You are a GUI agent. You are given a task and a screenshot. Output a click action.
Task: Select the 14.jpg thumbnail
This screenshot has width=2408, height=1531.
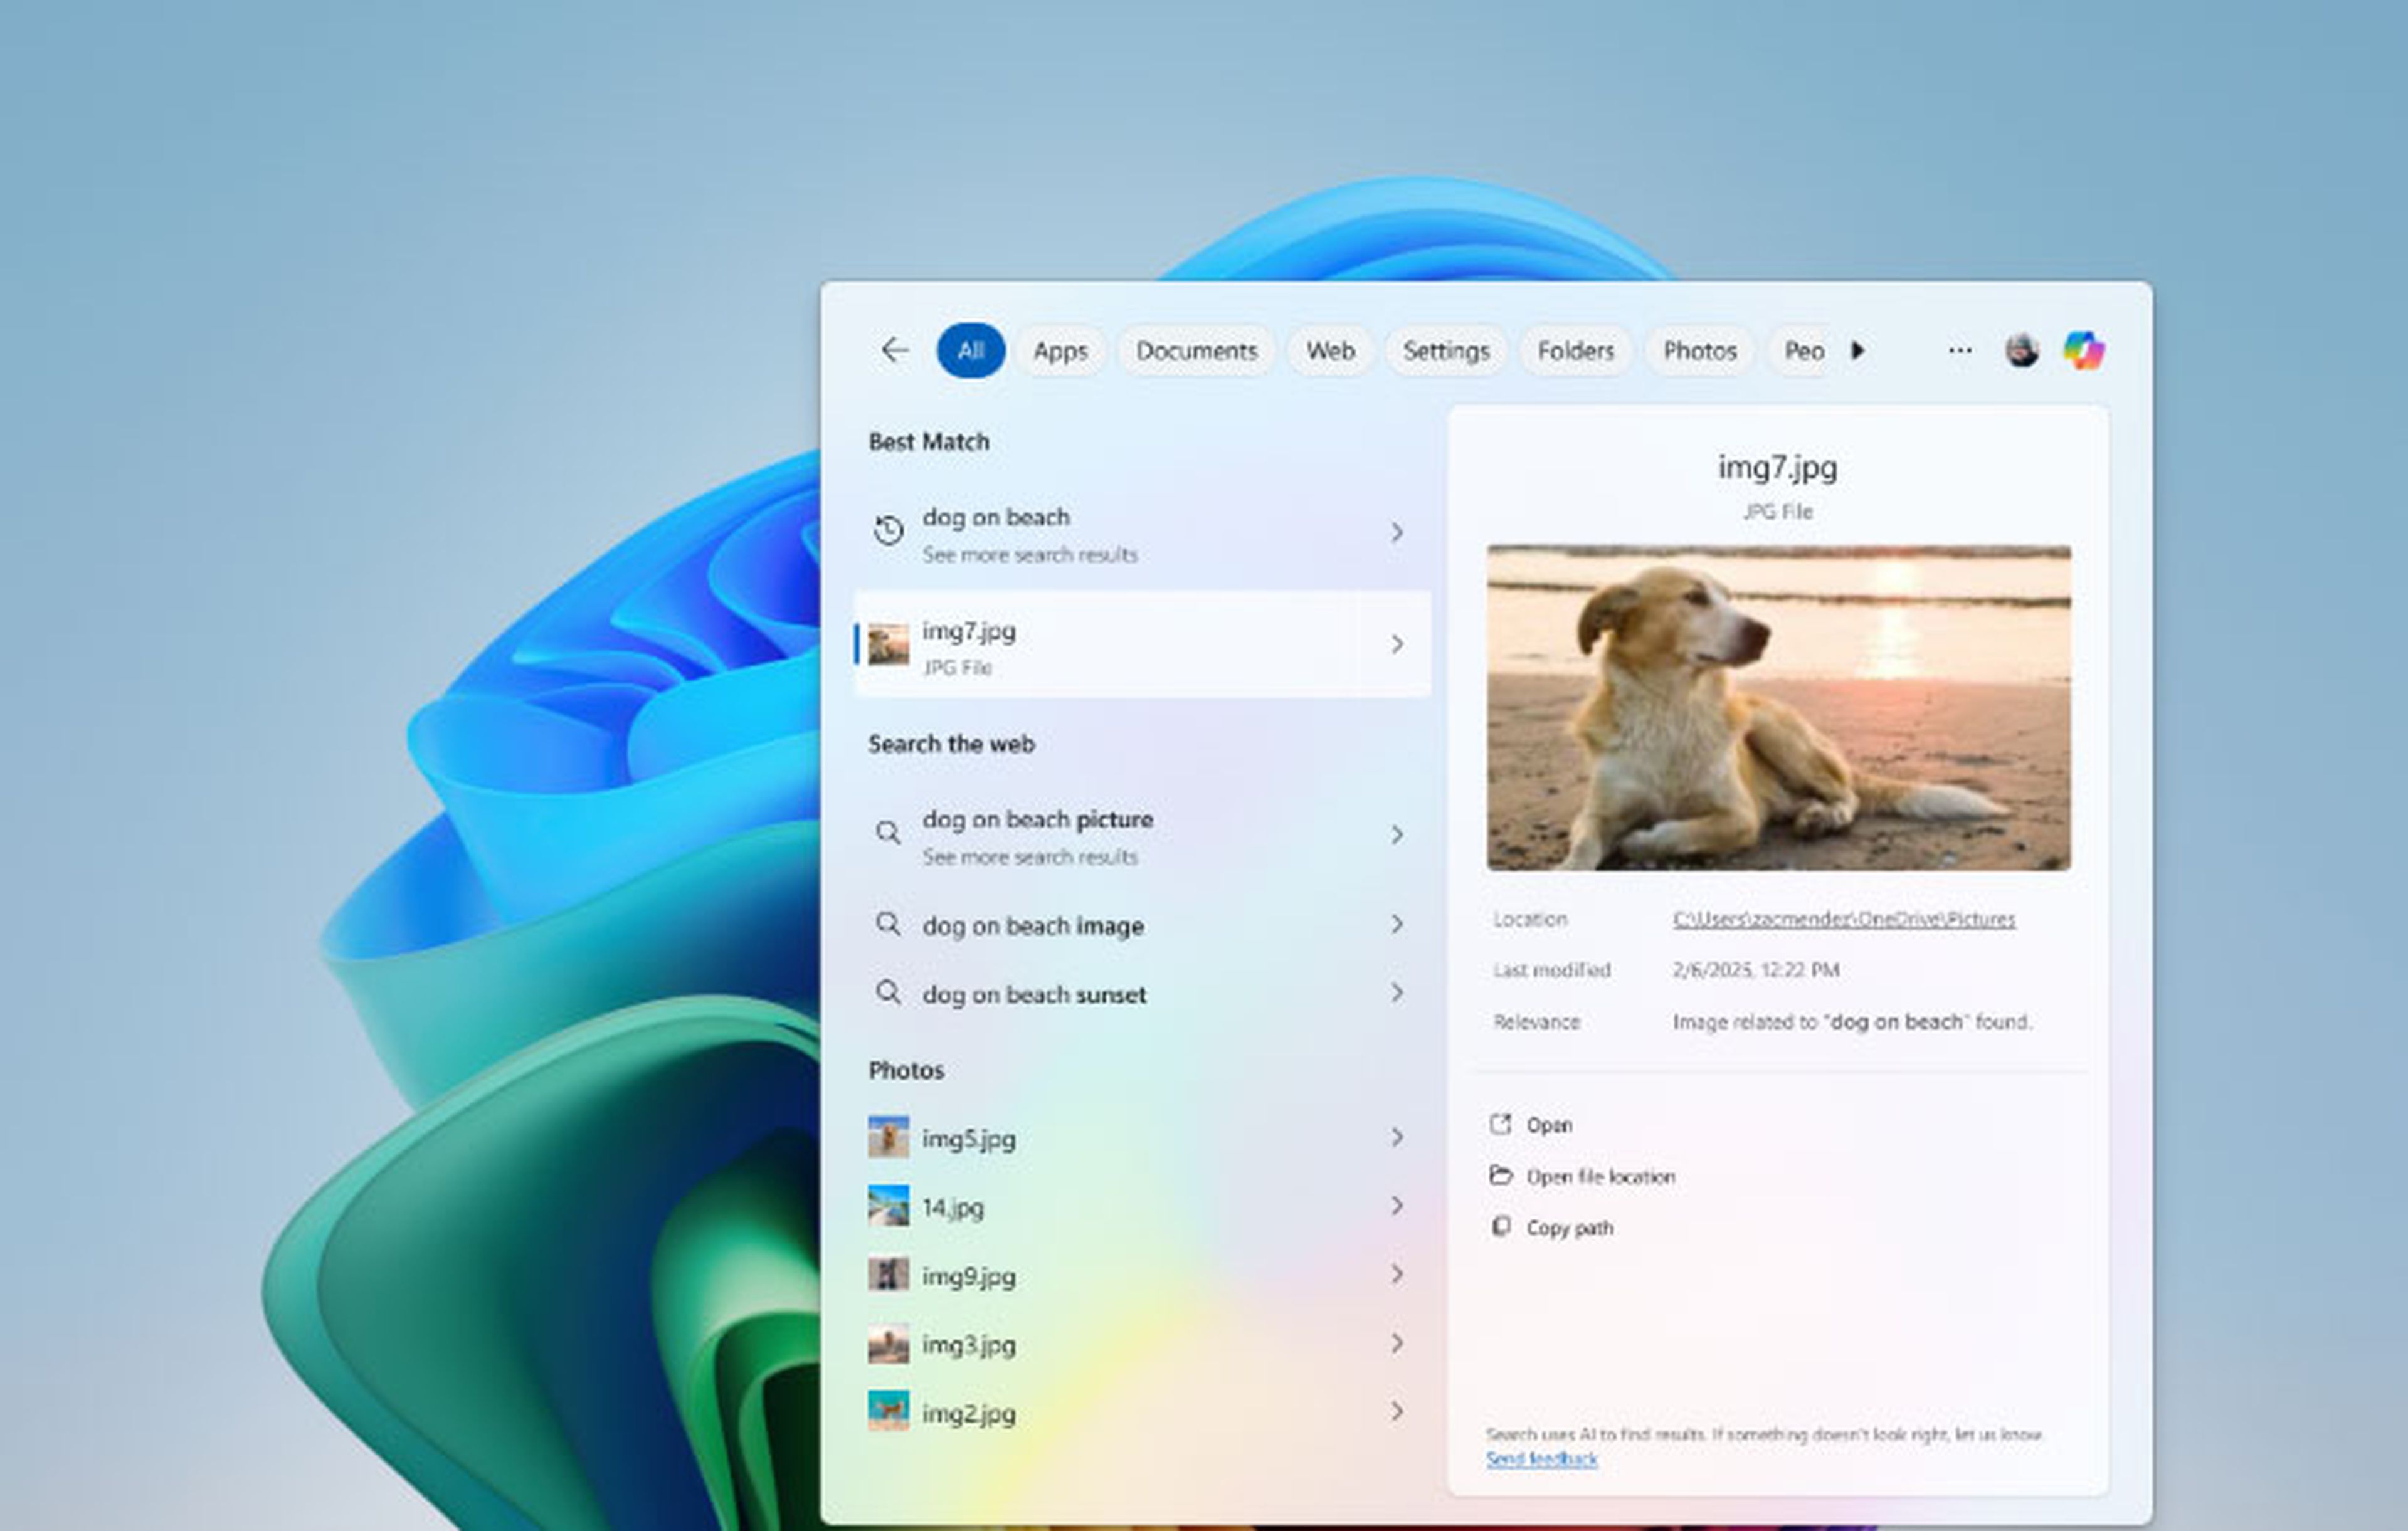[888, 1205]
